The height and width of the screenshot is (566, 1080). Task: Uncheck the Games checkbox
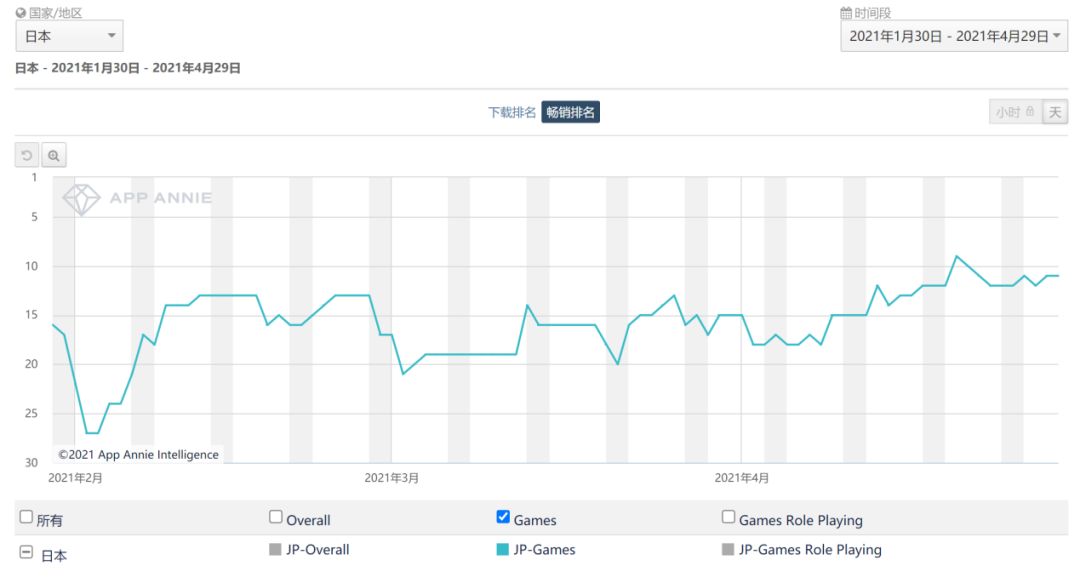pos(503,517)
